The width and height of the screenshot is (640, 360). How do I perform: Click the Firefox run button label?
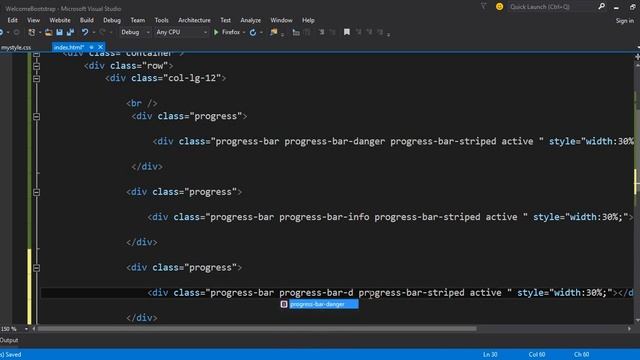pos(231,32)
